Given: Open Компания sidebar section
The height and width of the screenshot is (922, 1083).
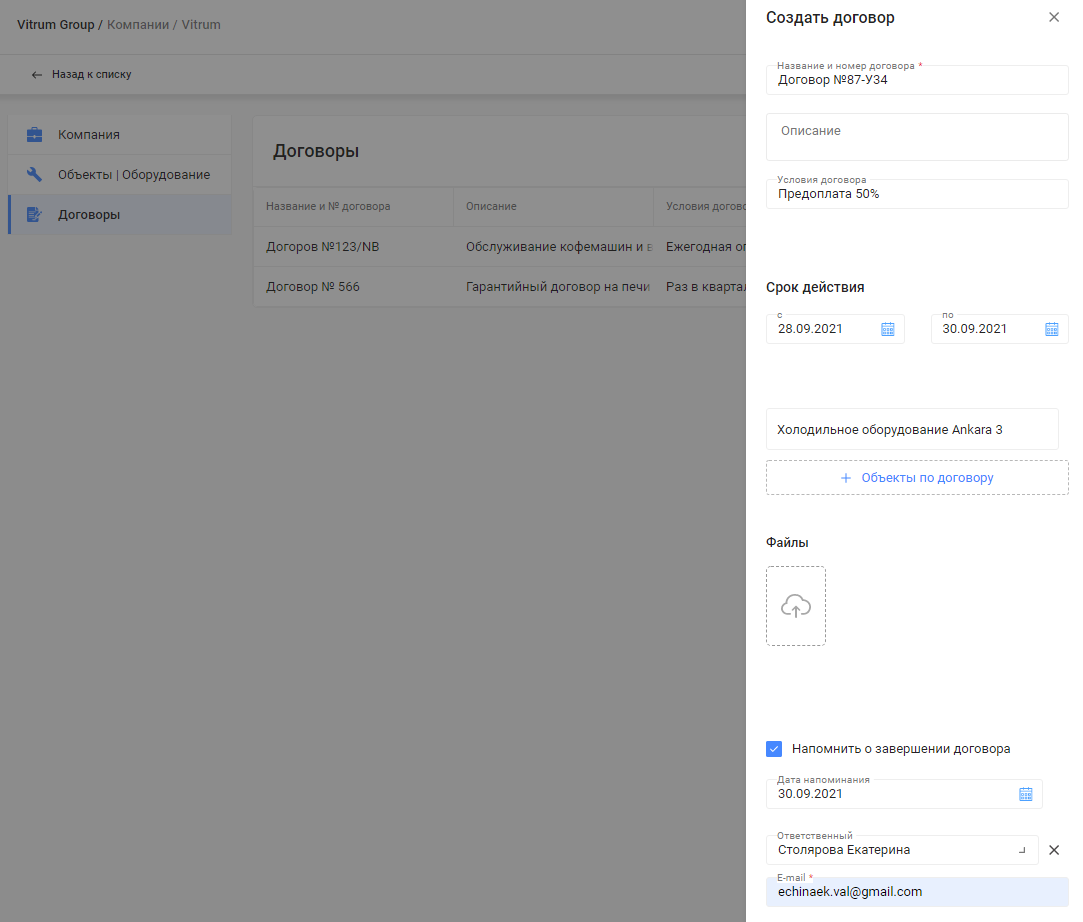Looking at the screenshot, I should tap(119, 135).
